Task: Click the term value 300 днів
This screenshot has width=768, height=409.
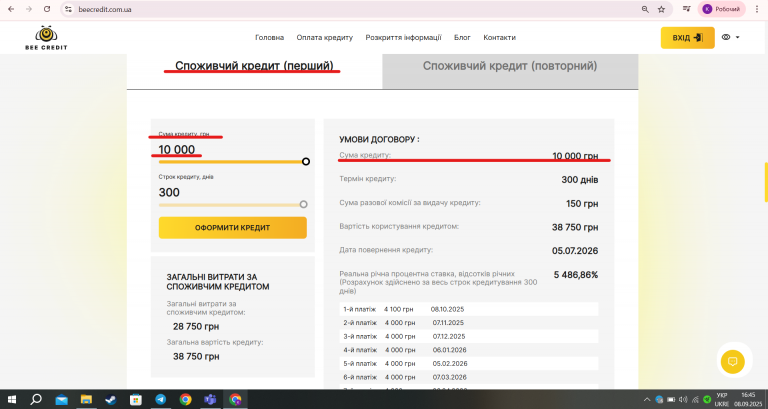Action: (x=580, y=180)
